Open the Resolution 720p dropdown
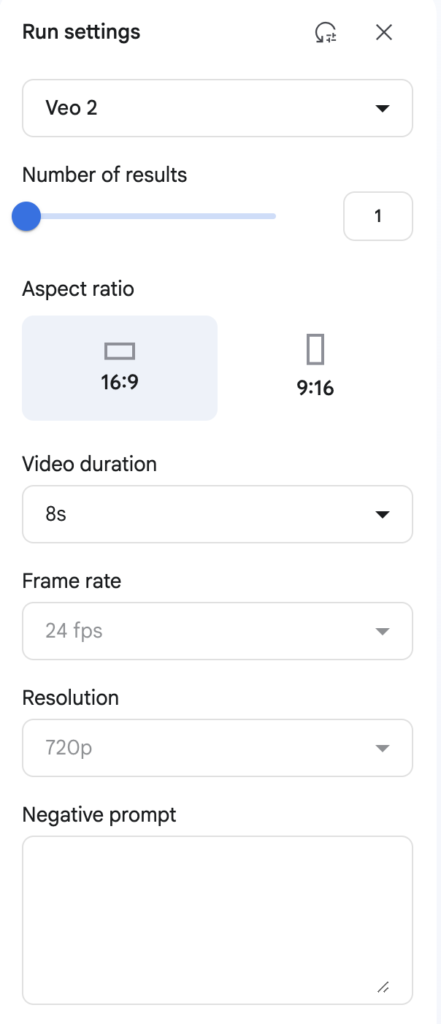 coord(218,748)
